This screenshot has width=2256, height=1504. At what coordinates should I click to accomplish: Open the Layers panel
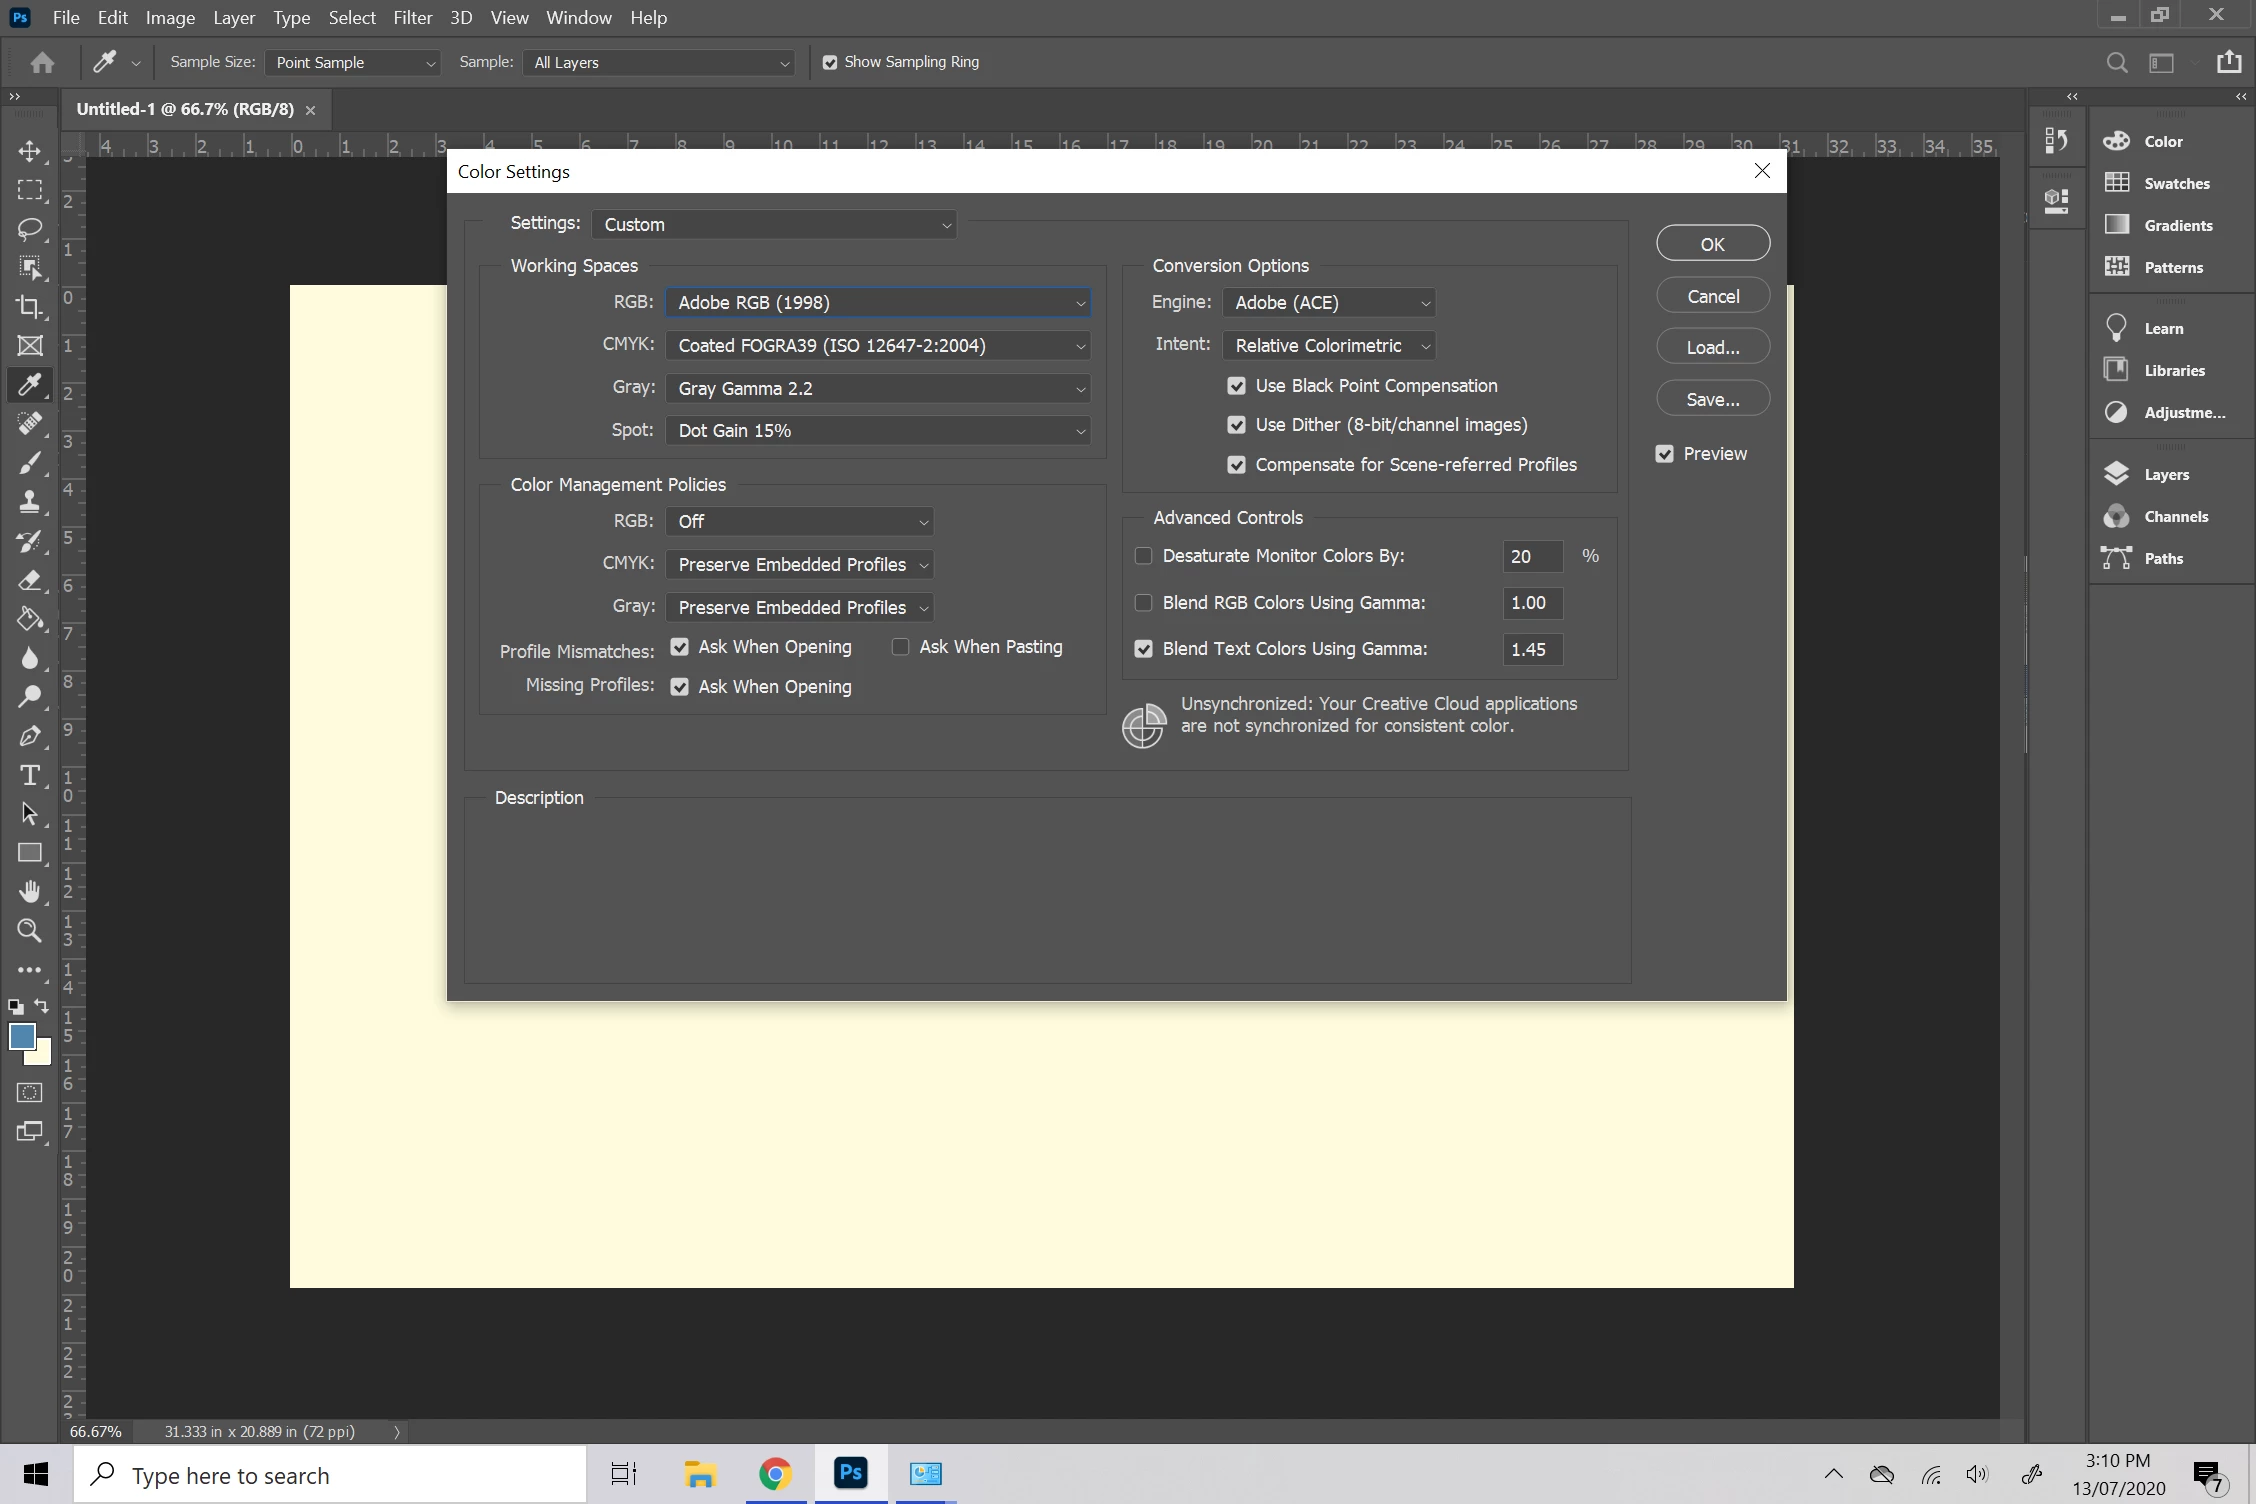click(2166, 474)
